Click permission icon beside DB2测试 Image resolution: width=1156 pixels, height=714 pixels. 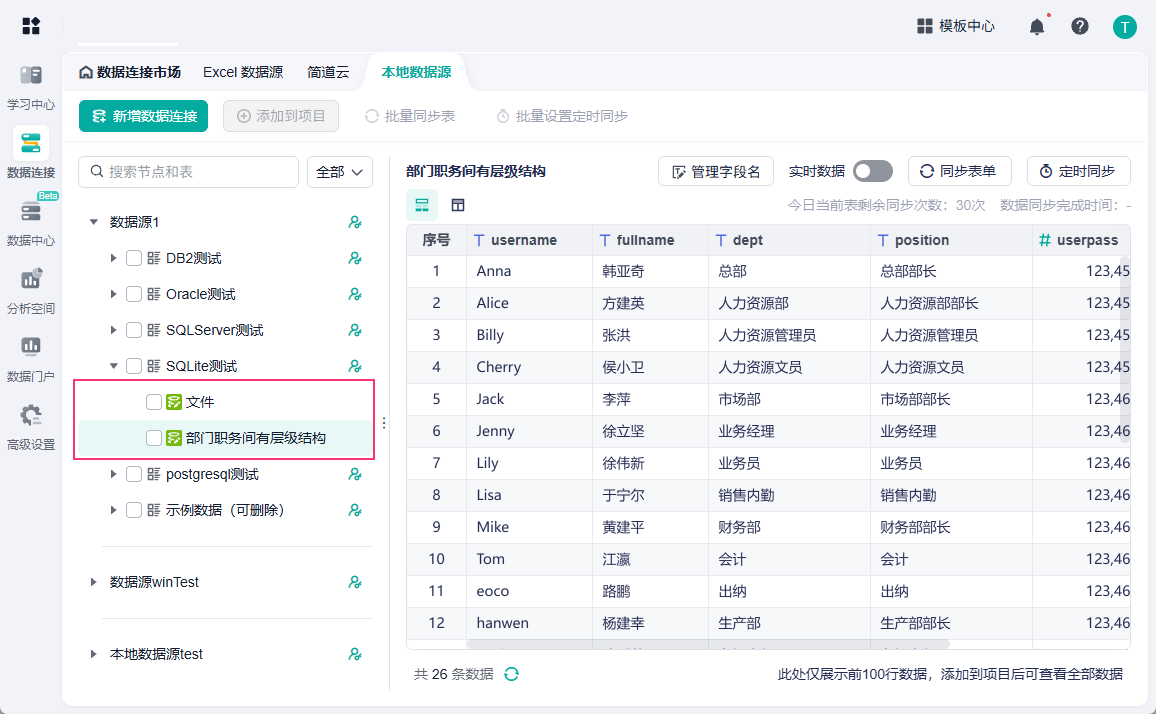coord(355,258)
